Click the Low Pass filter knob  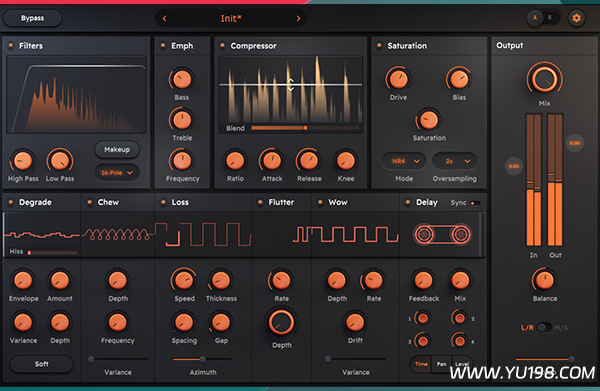click(60, 161)
